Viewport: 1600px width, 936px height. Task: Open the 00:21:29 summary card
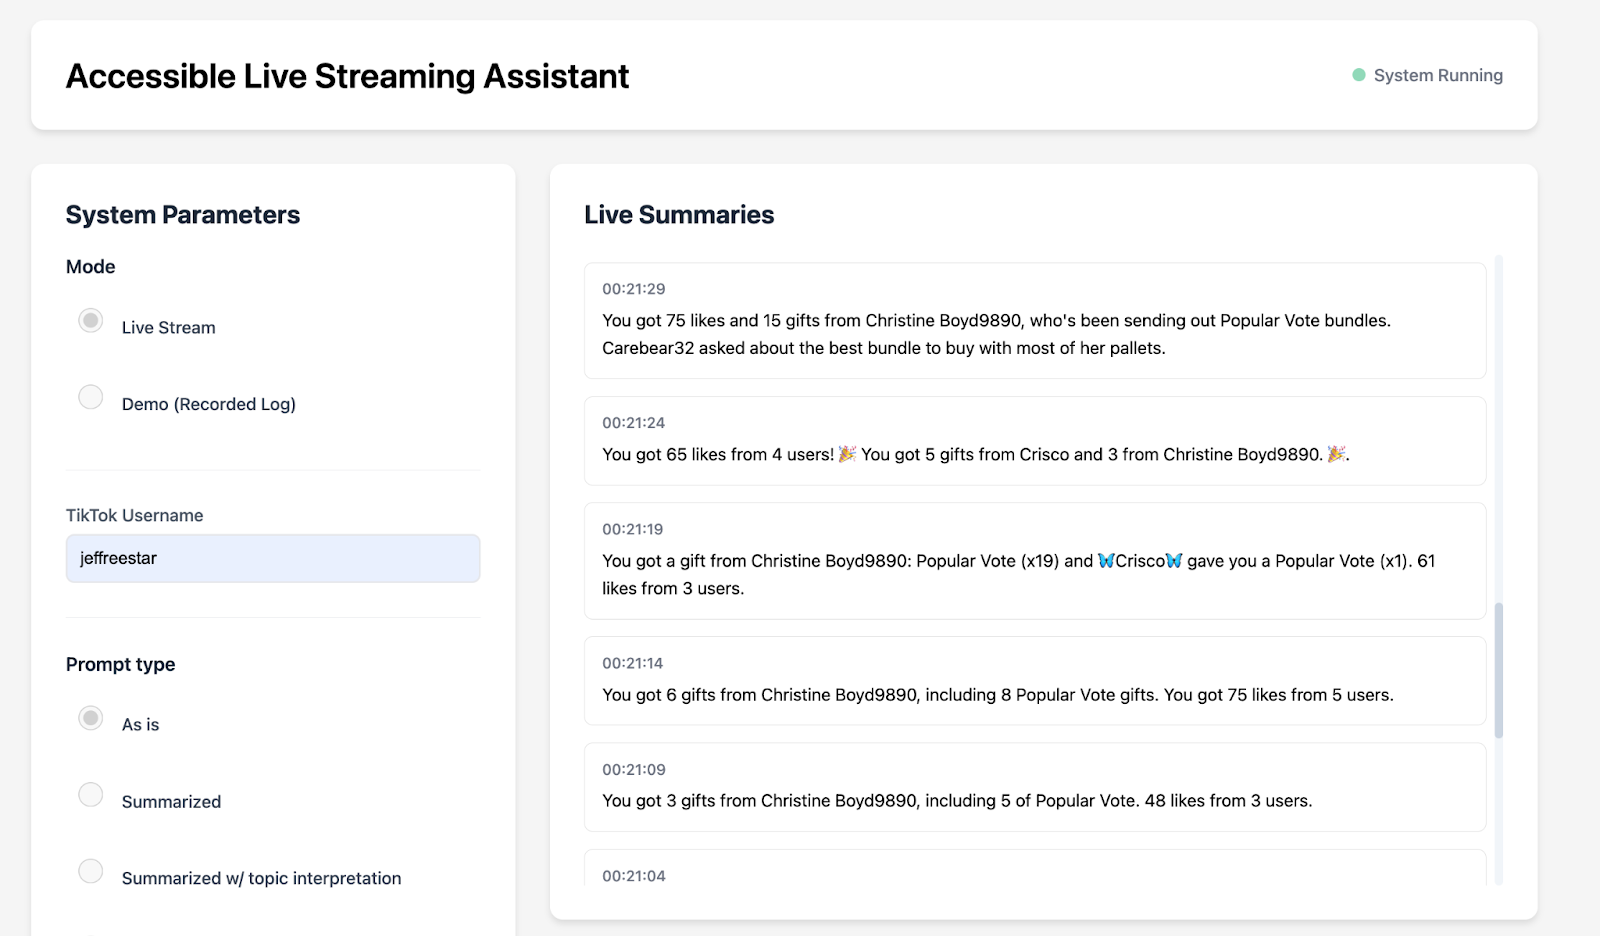pos(1035,321)
